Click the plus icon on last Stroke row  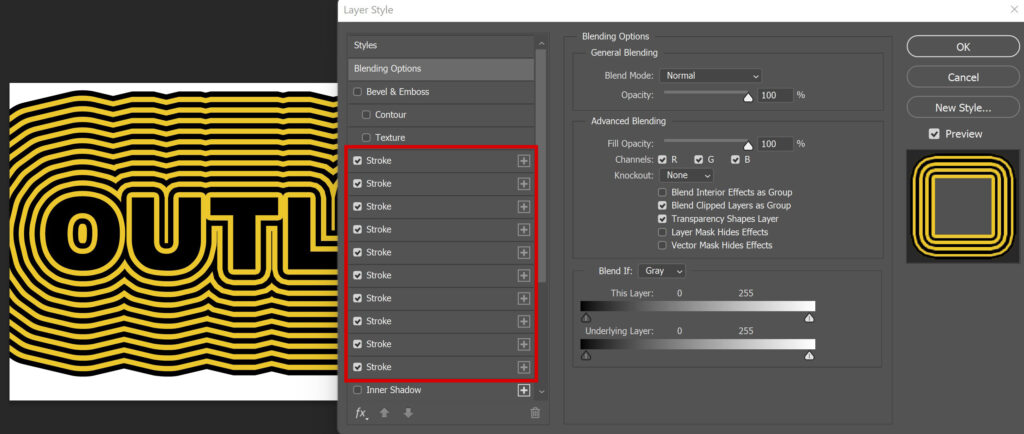point(524,367)
